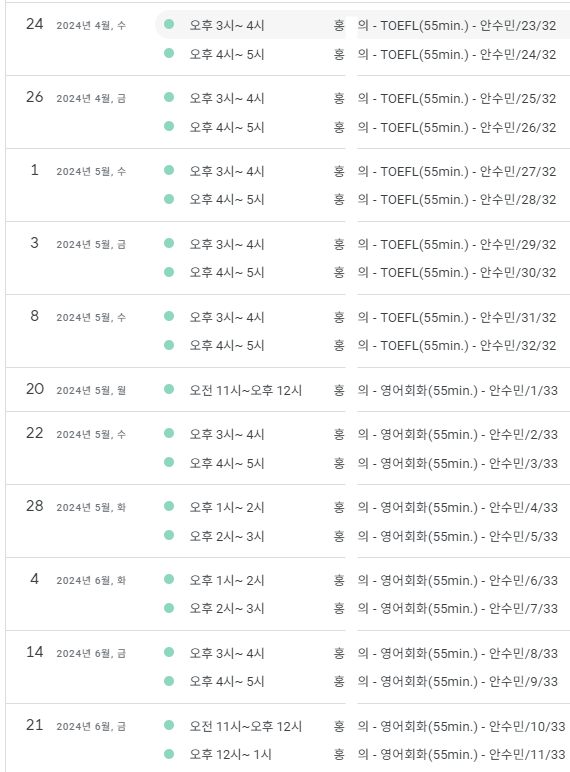Screen dimensions: 570x772
Task: Click the green dot of 영어회화 안수민/6/33
Action: (x=169, y=579)
